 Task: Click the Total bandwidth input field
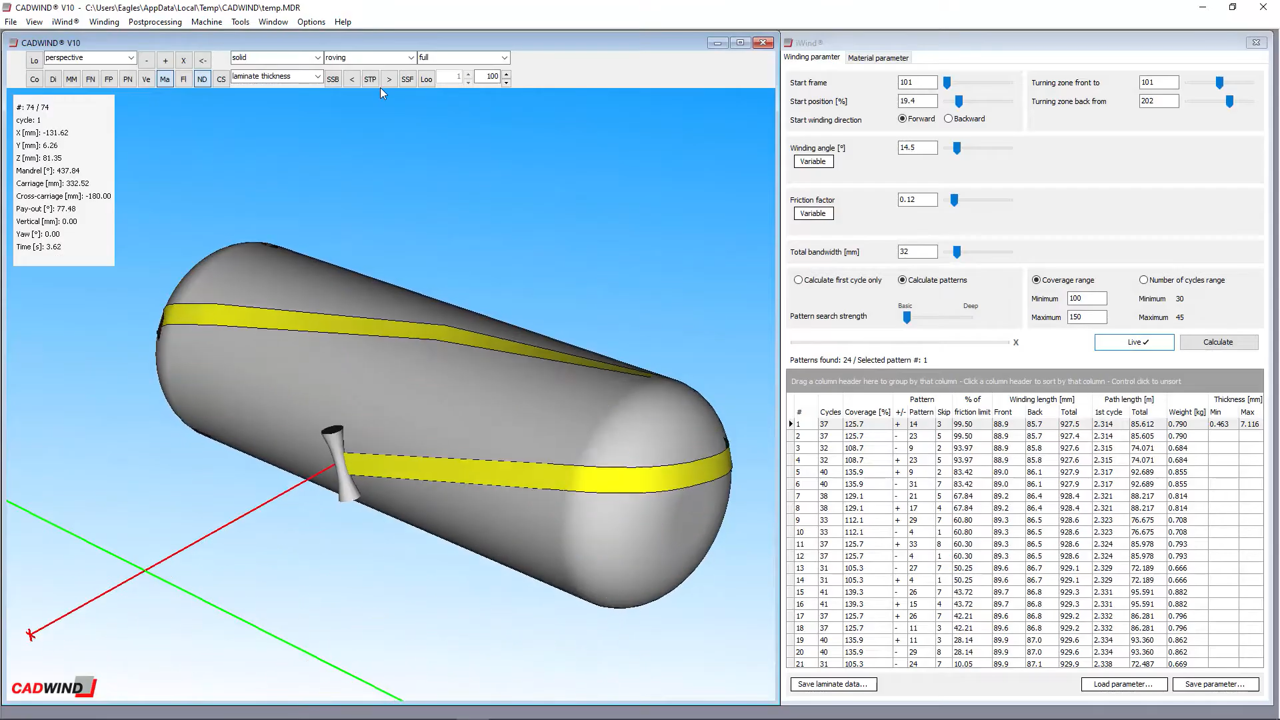tap(917, 252)
